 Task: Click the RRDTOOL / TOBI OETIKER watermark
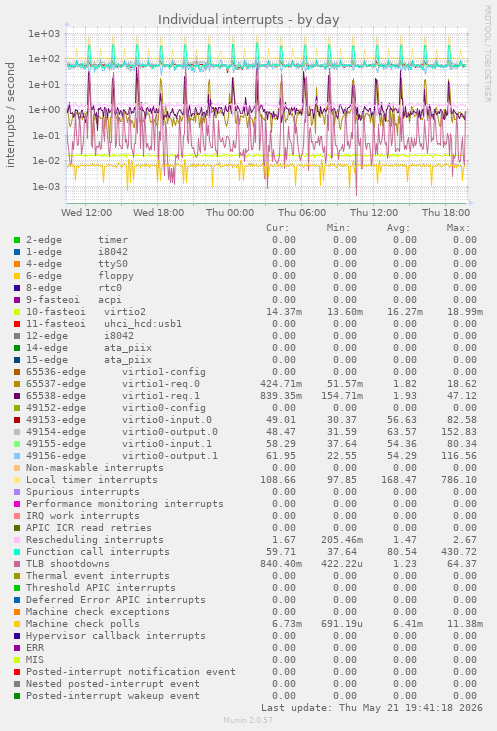pyautogui.click(x=487, y=54)
